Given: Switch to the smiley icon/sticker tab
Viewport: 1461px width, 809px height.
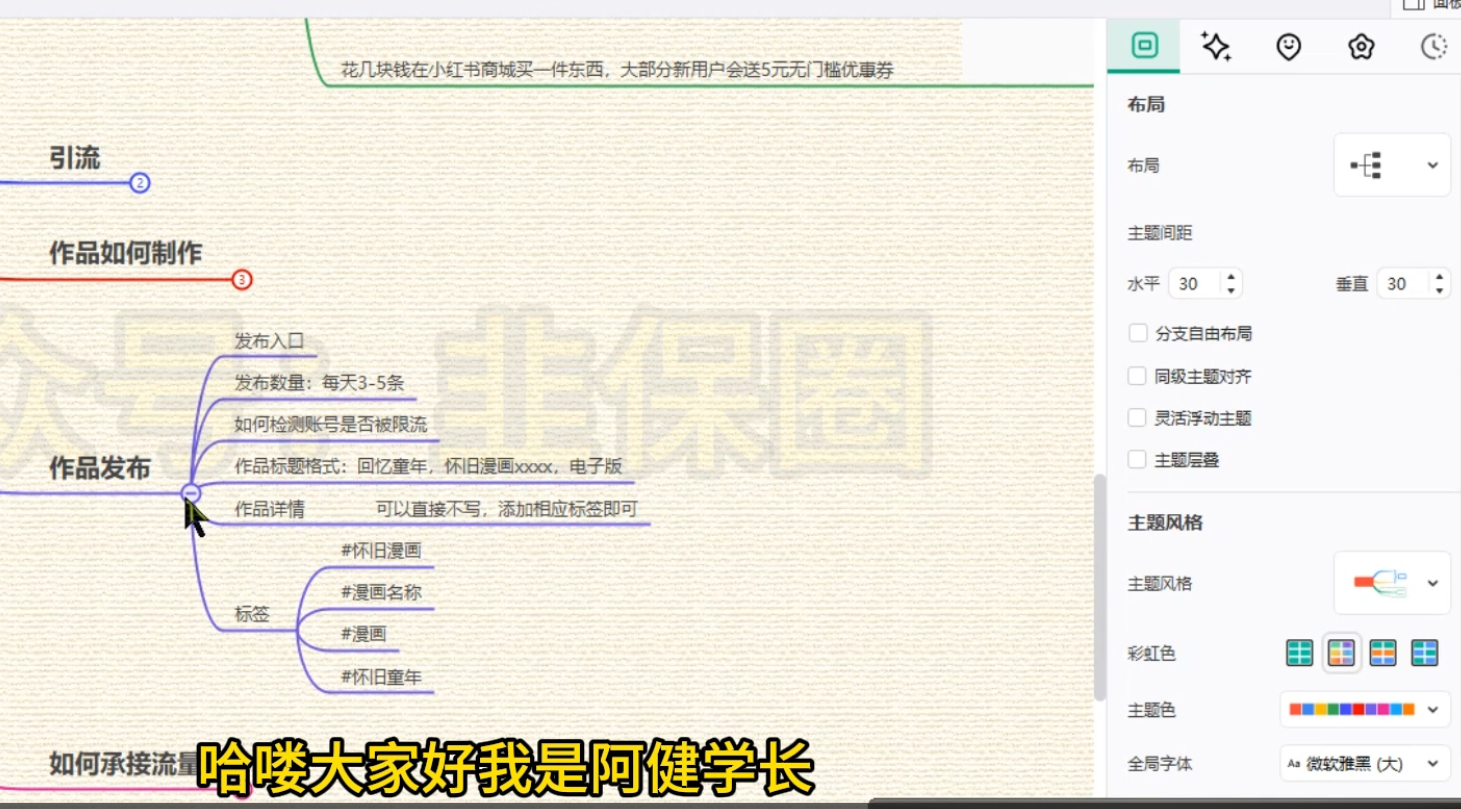Looking at the screenshot, I should point(1289,47).
